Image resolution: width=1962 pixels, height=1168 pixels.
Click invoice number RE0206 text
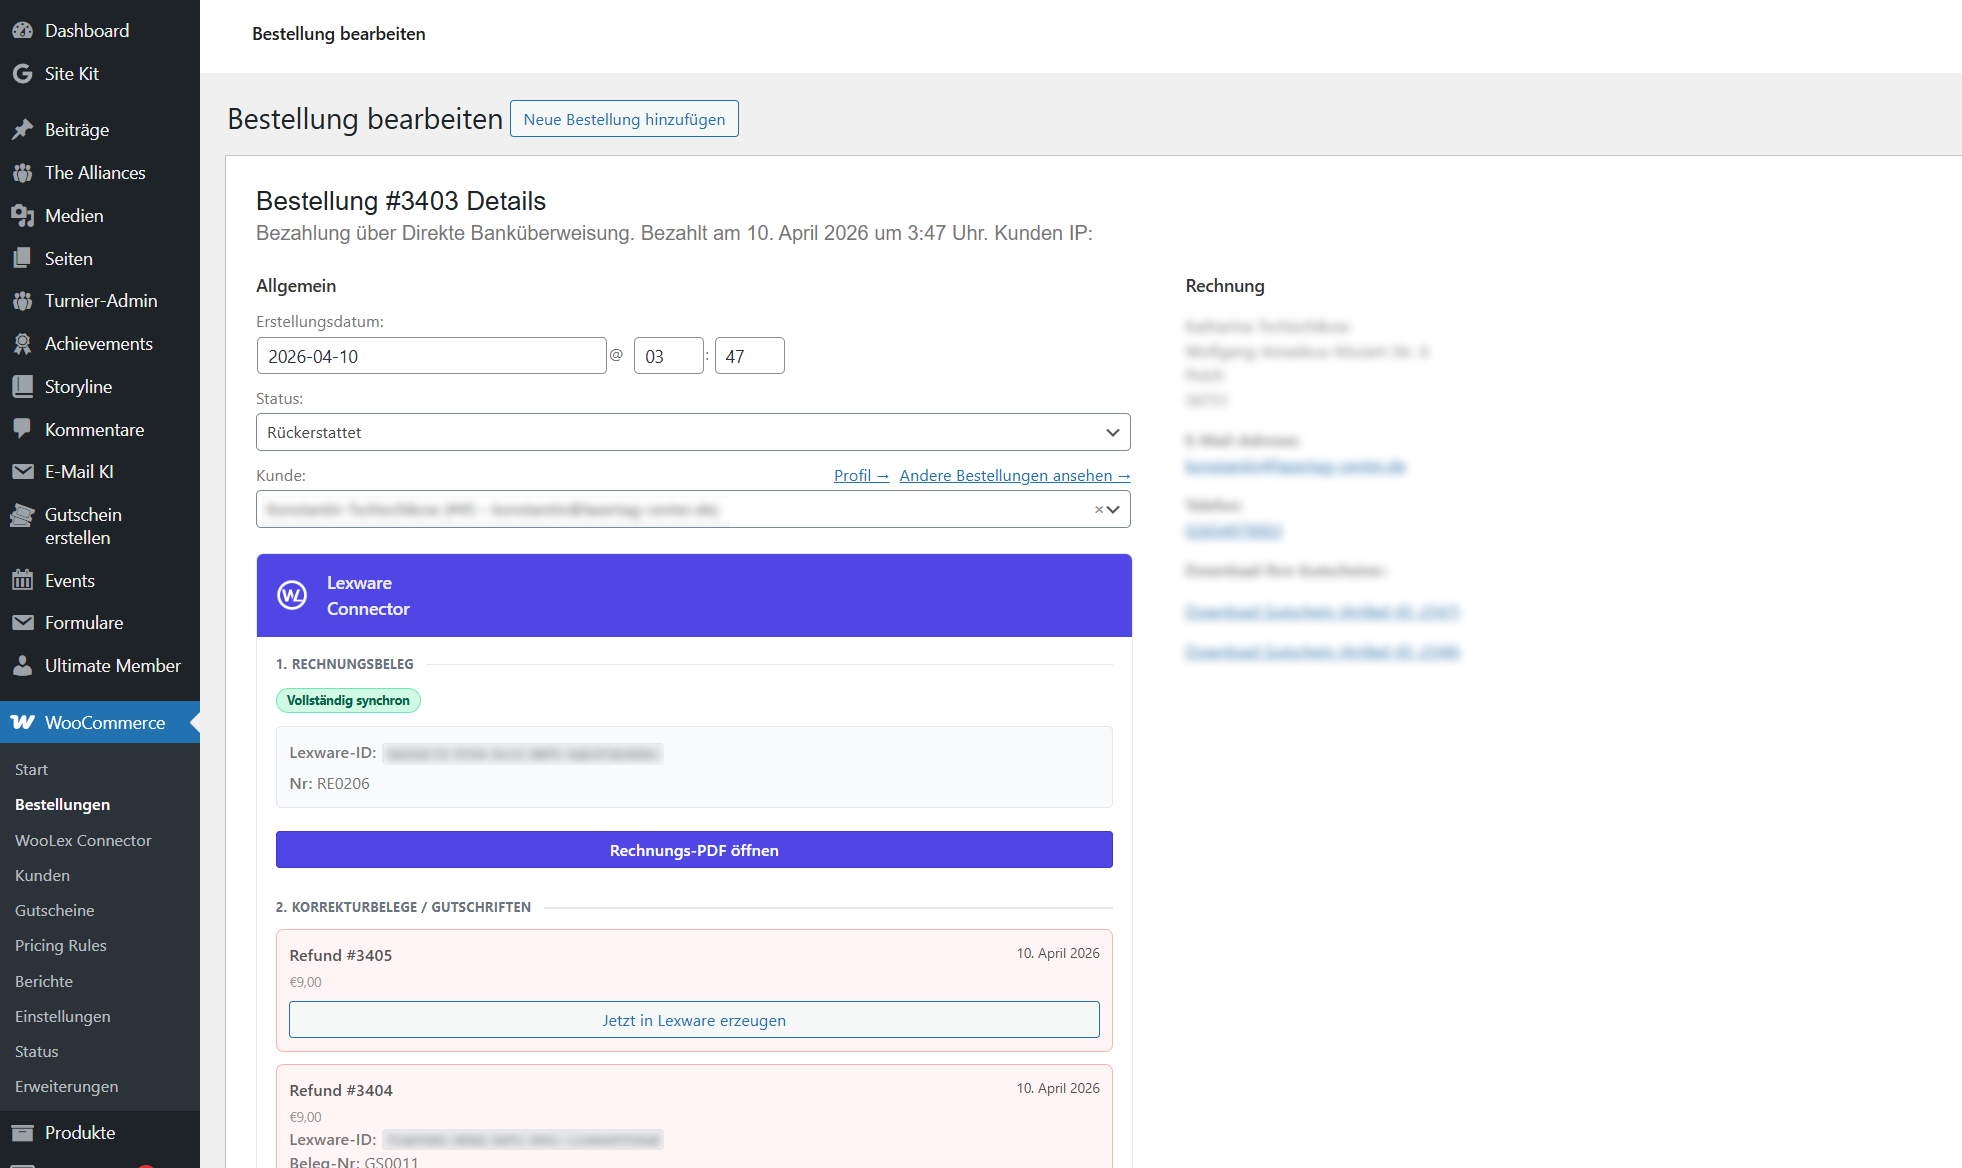343,784
